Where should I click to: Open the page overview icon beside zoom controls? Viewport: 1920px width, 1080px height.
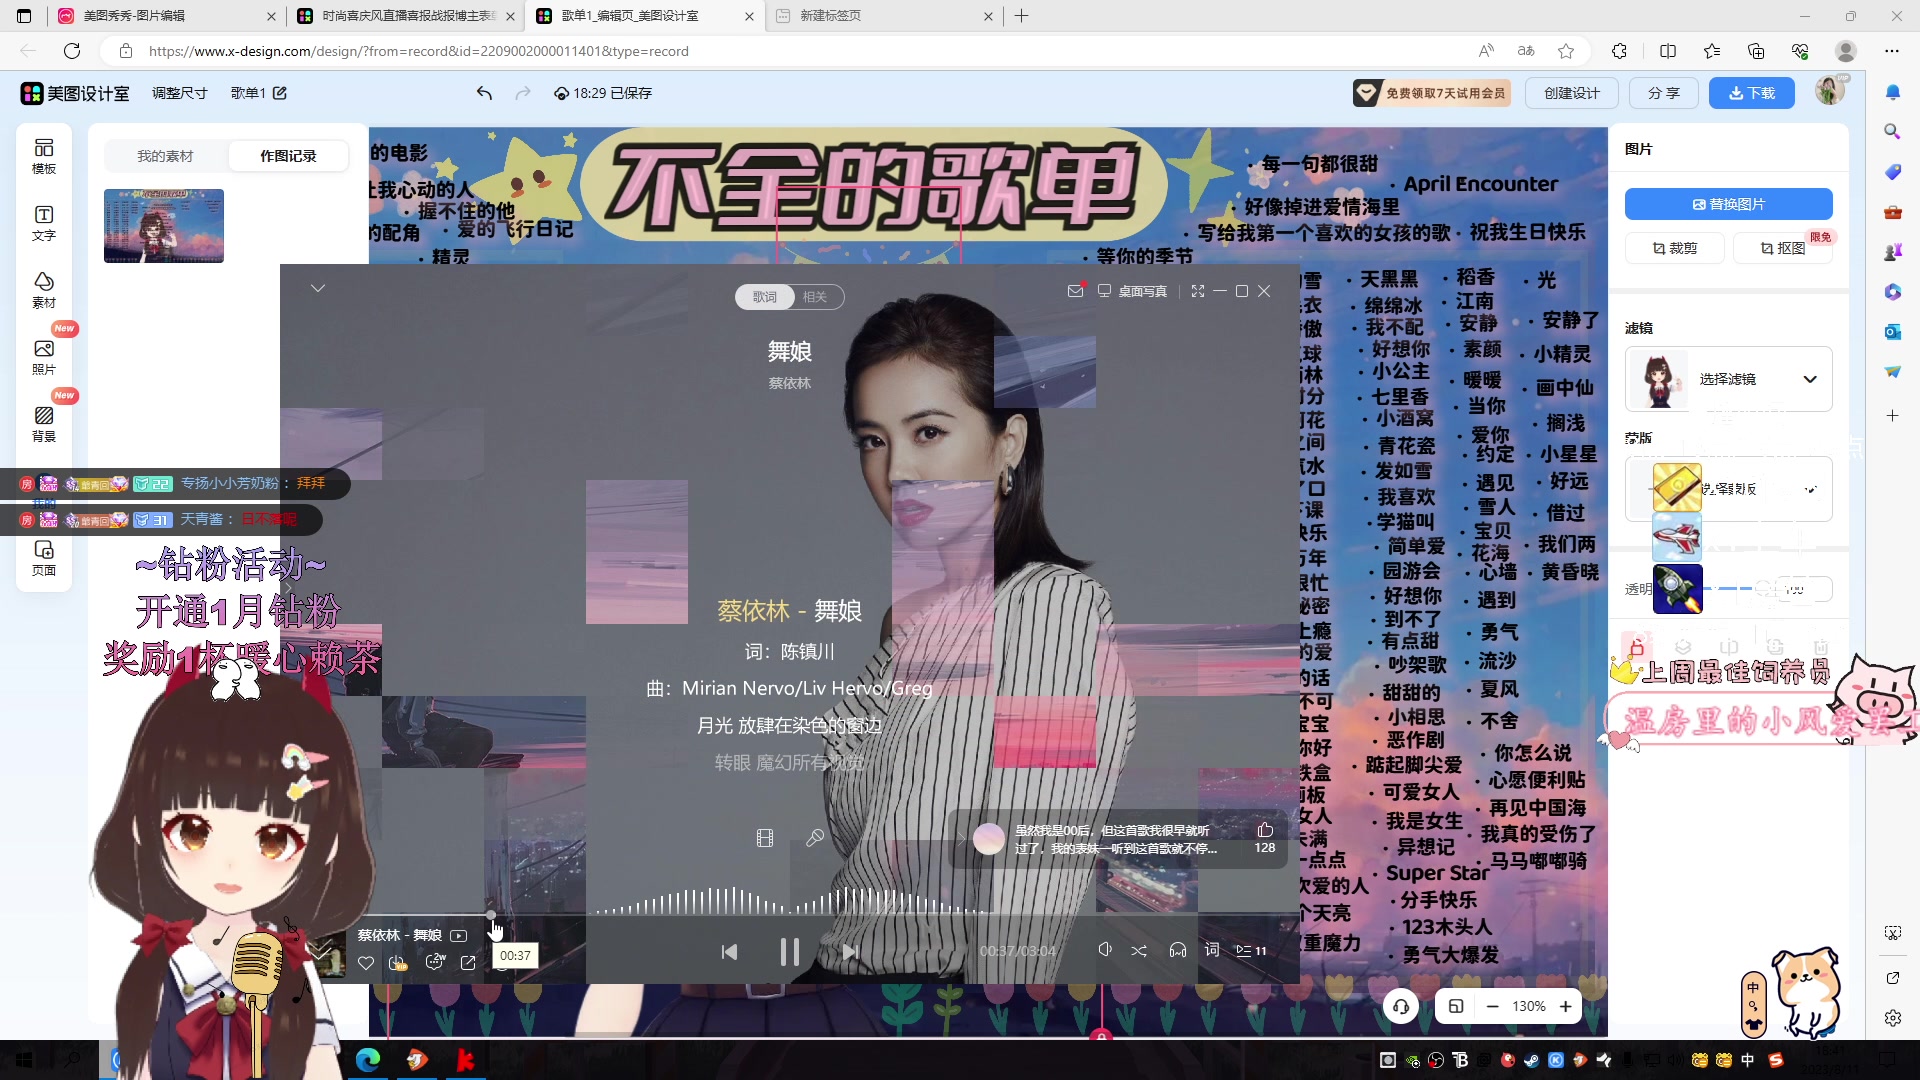(x=1456, y=1006)
